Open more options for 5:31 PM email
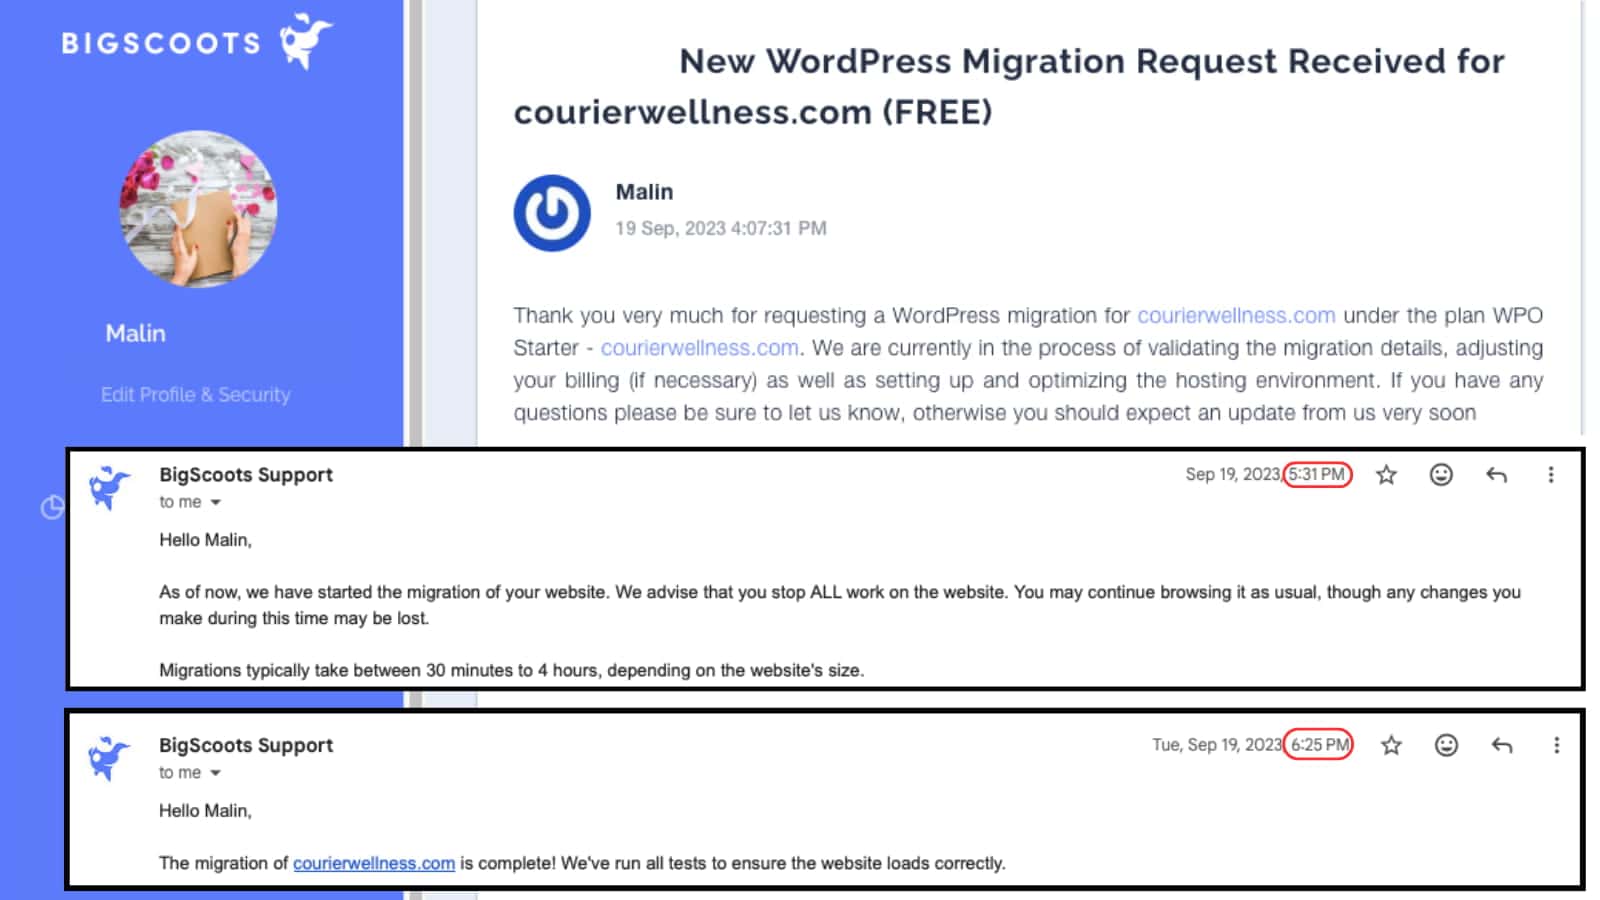Viewport: 1600px width, 900px height. click(x=1551, y=475)
